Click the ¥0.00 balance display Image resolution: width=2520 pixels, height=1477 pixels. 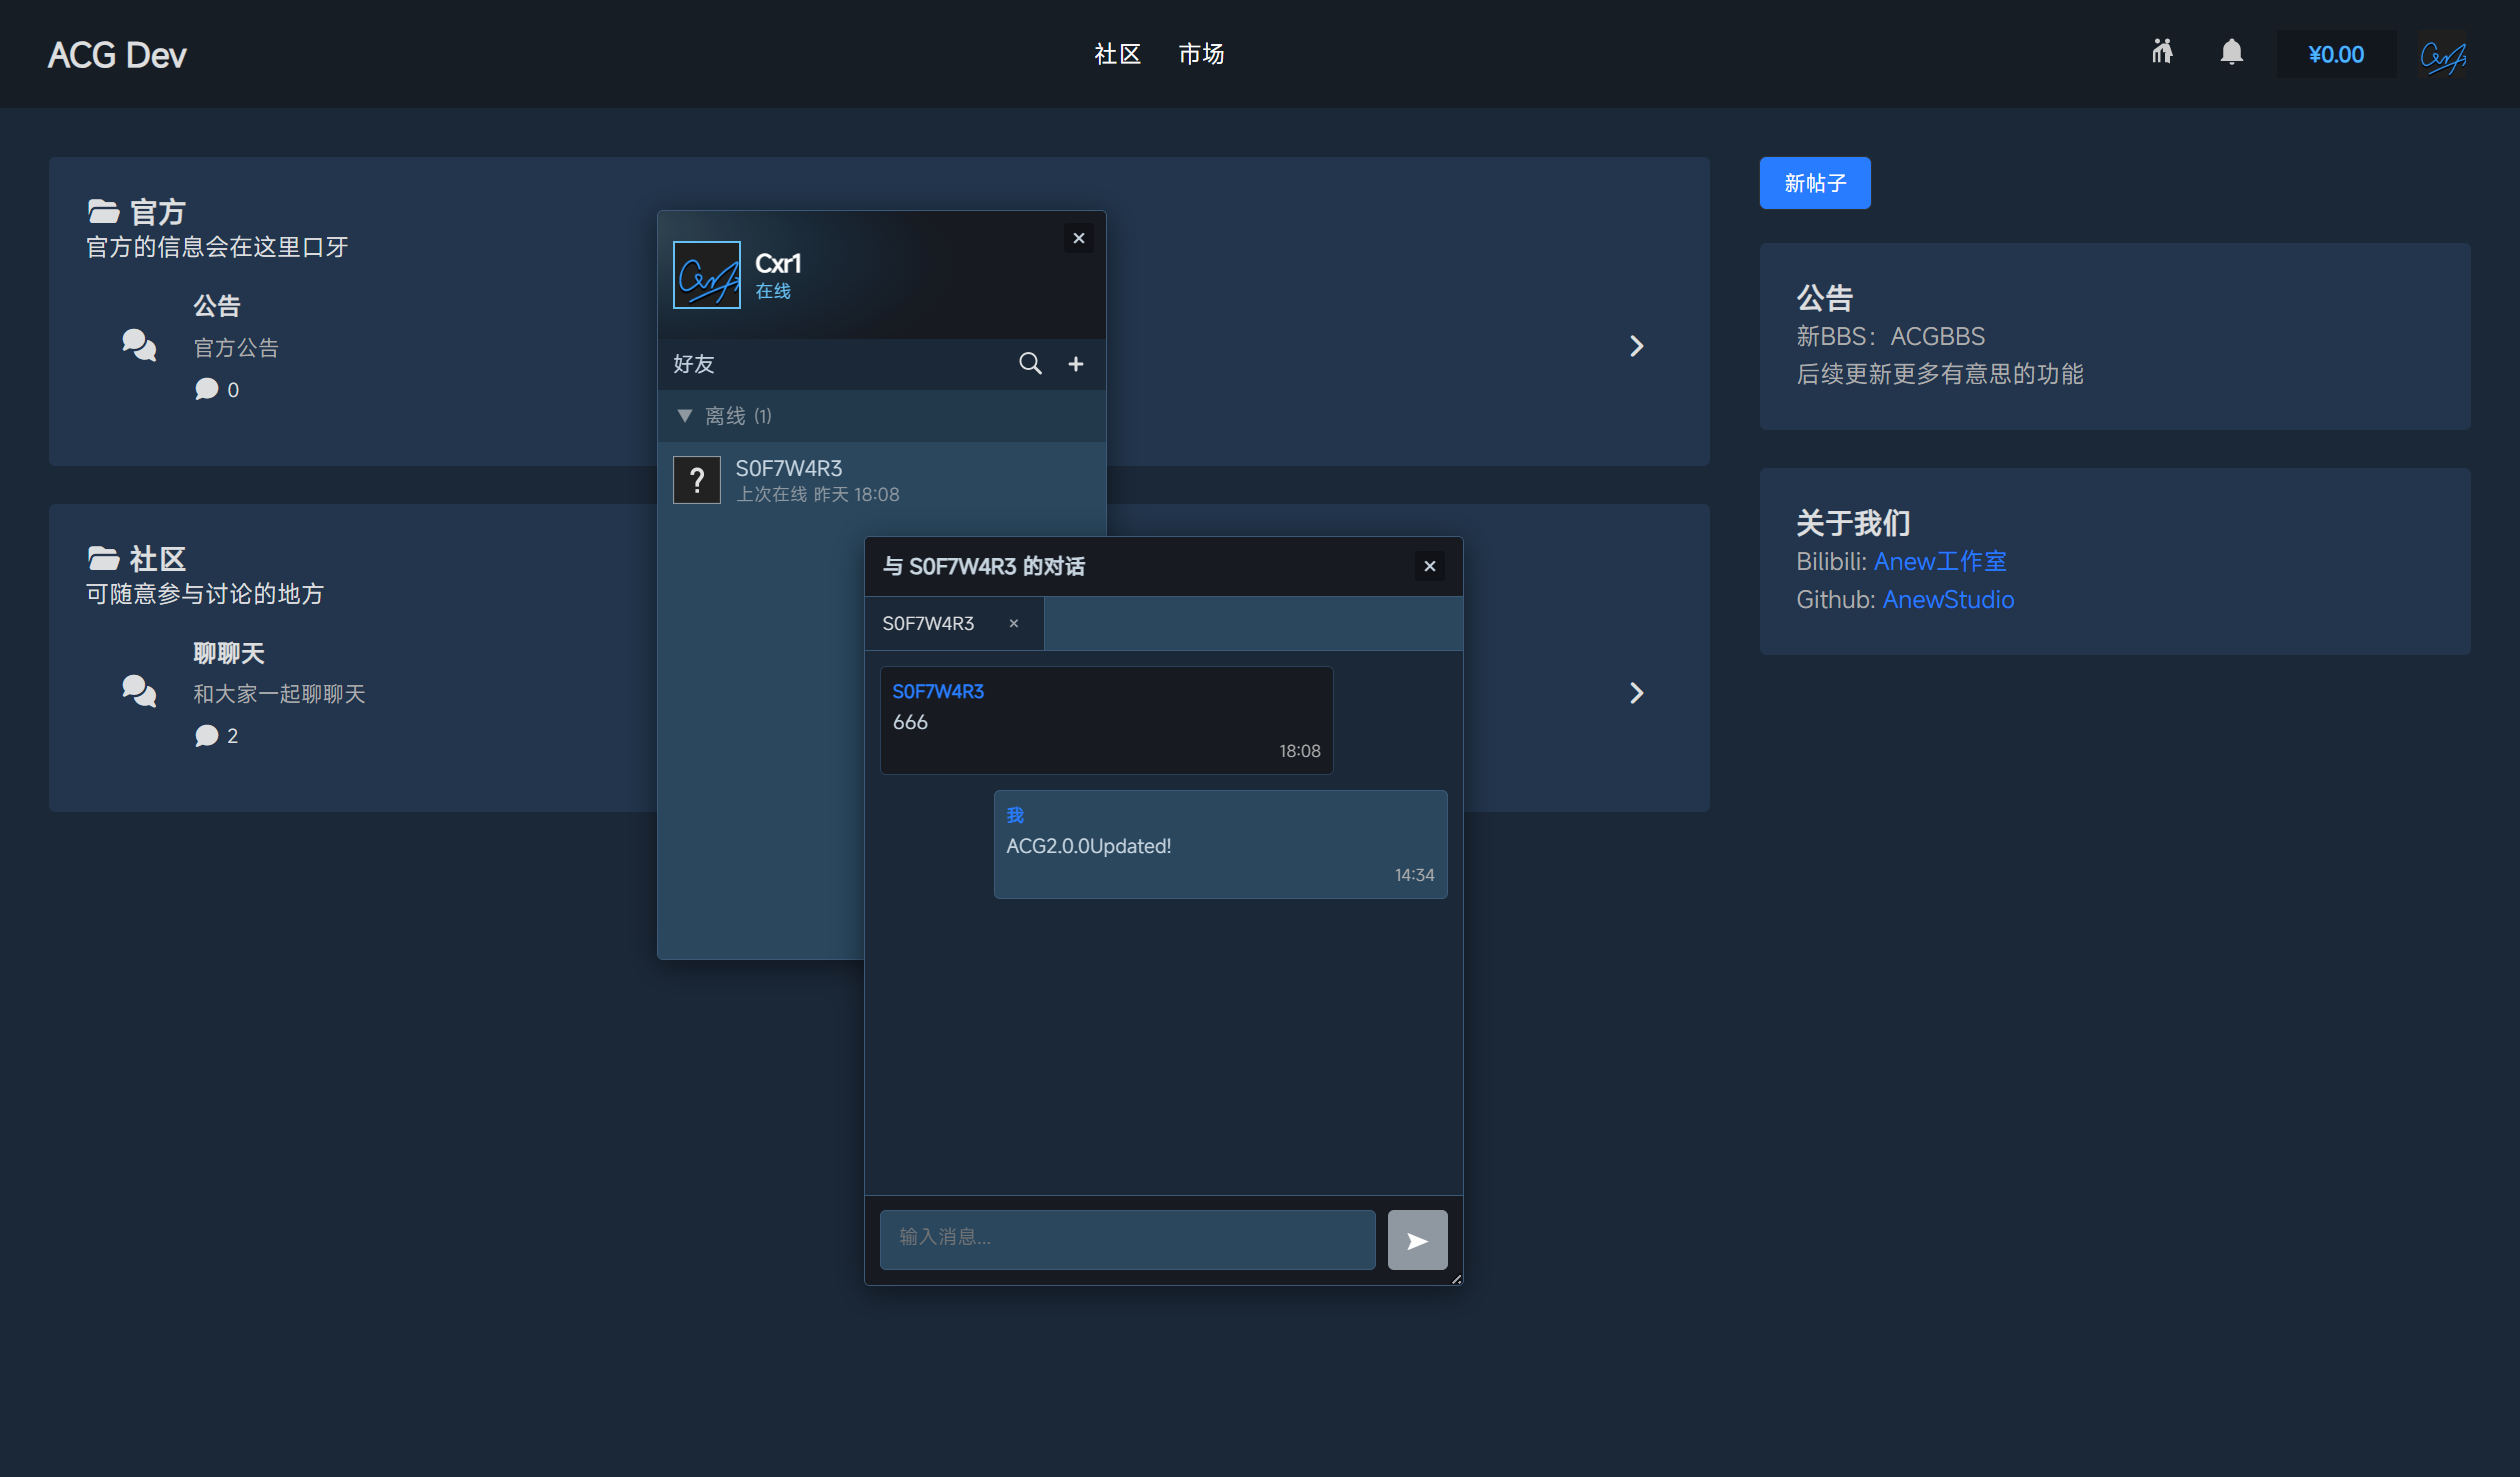(2335, 54)
